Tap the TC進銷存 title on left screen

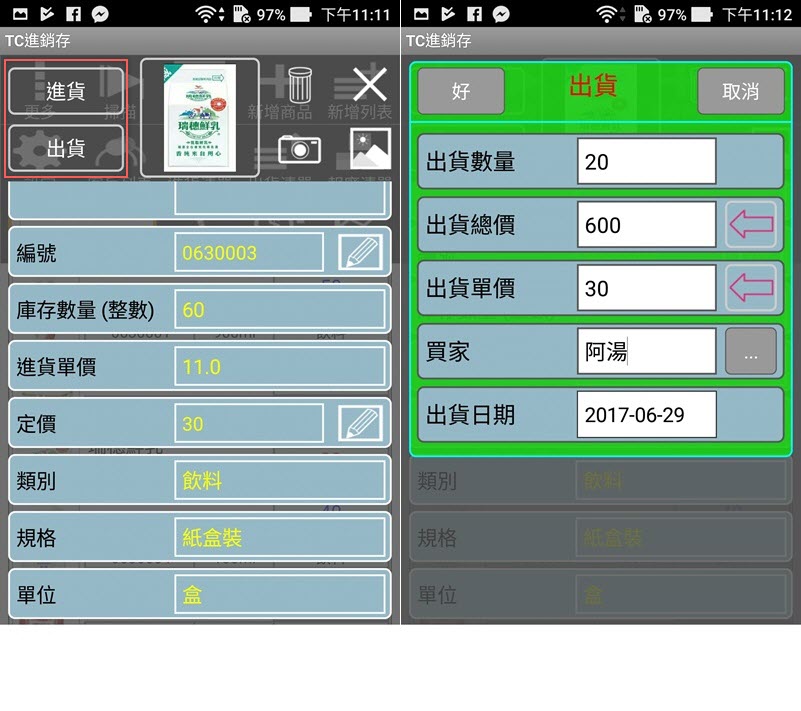tap(38, 41)
